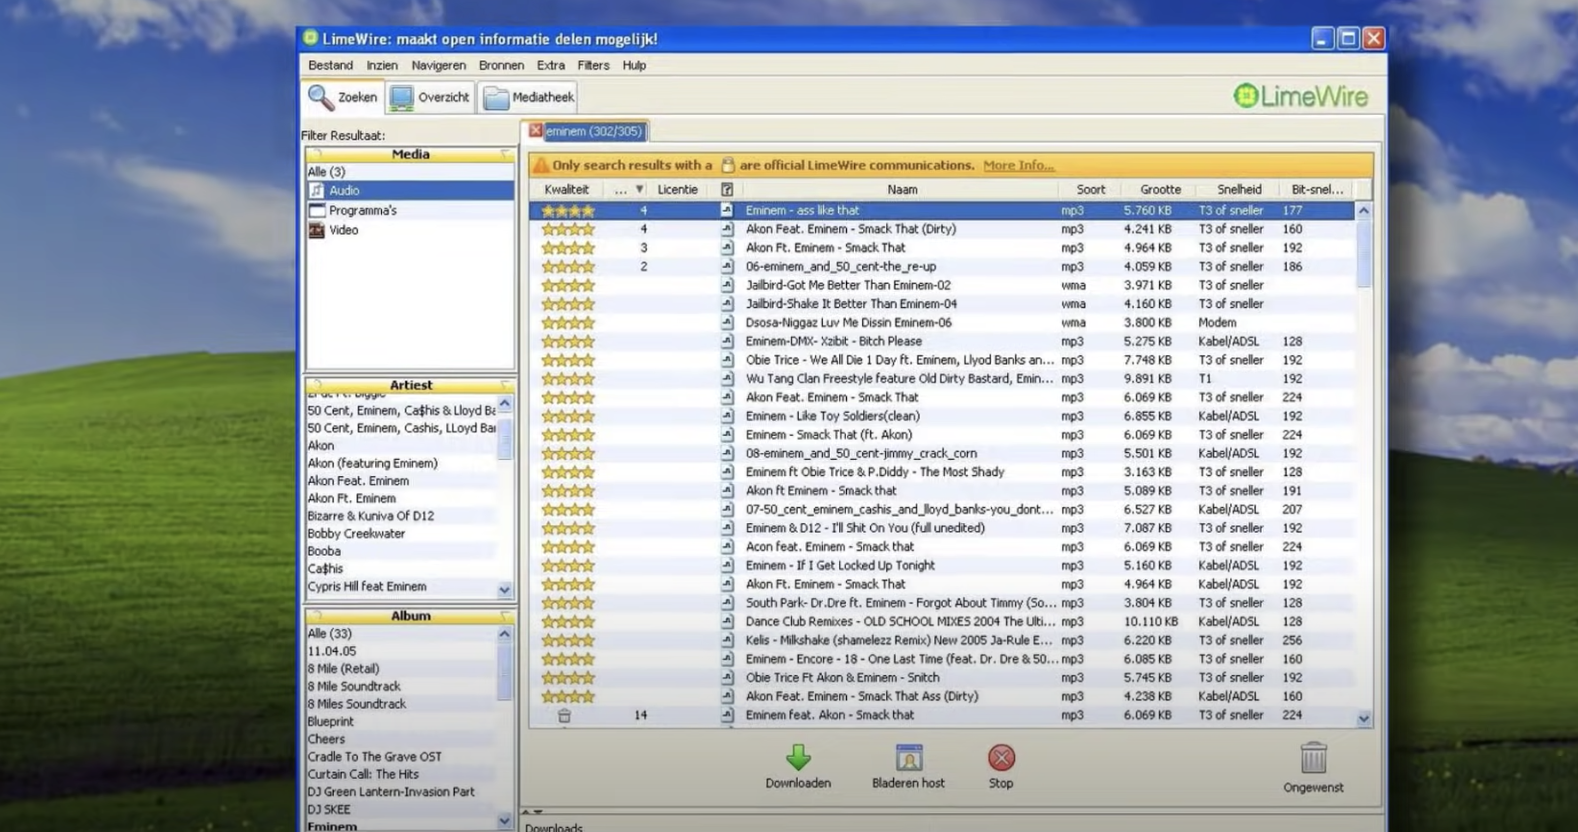Click the count column sort arrow

tap(640, 189)
